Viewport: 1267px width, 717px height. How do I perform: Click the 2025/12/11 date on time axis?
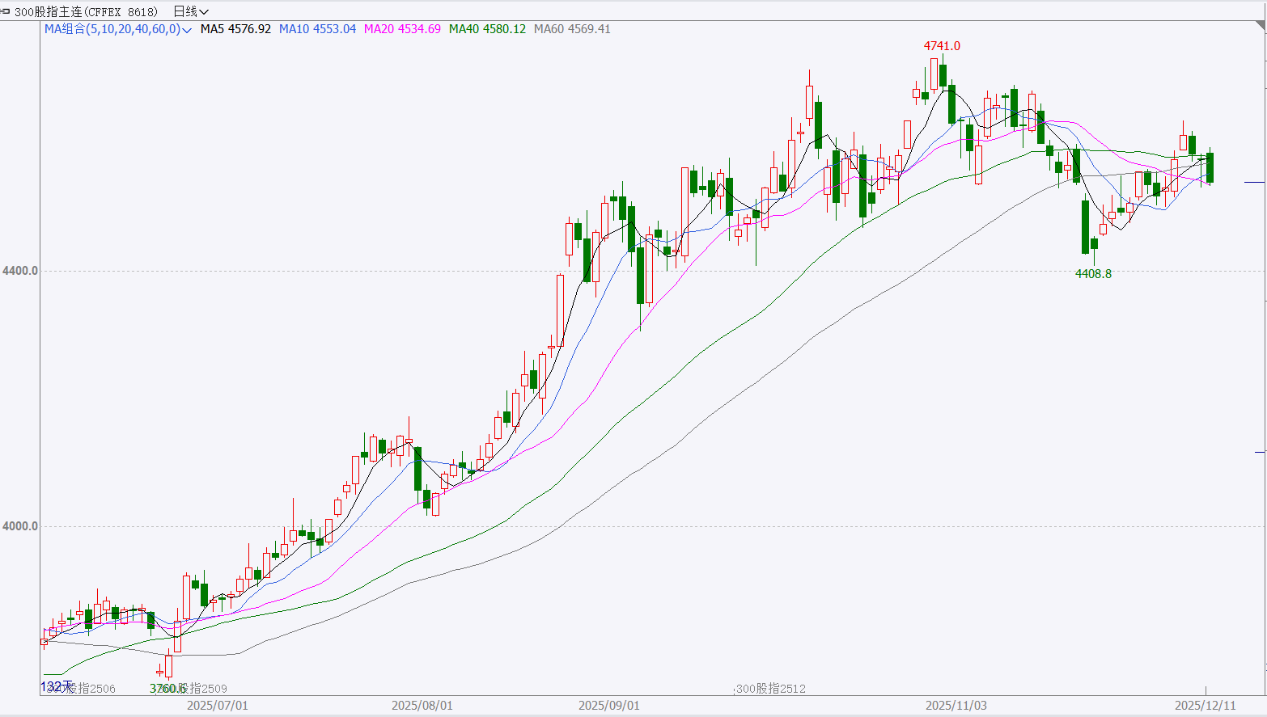pos(1205,705)
